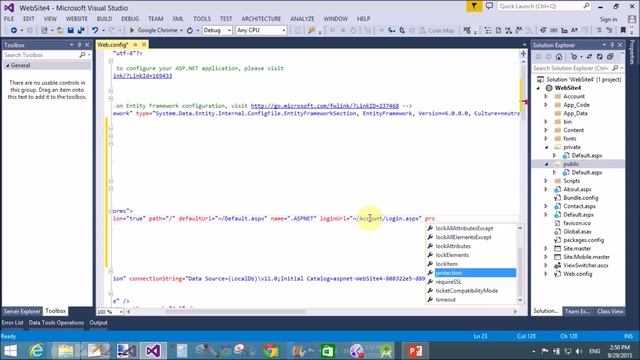Expand the Account folder in Solution Explorer
This screenshot has height=360, width=640.
[546, 96]
